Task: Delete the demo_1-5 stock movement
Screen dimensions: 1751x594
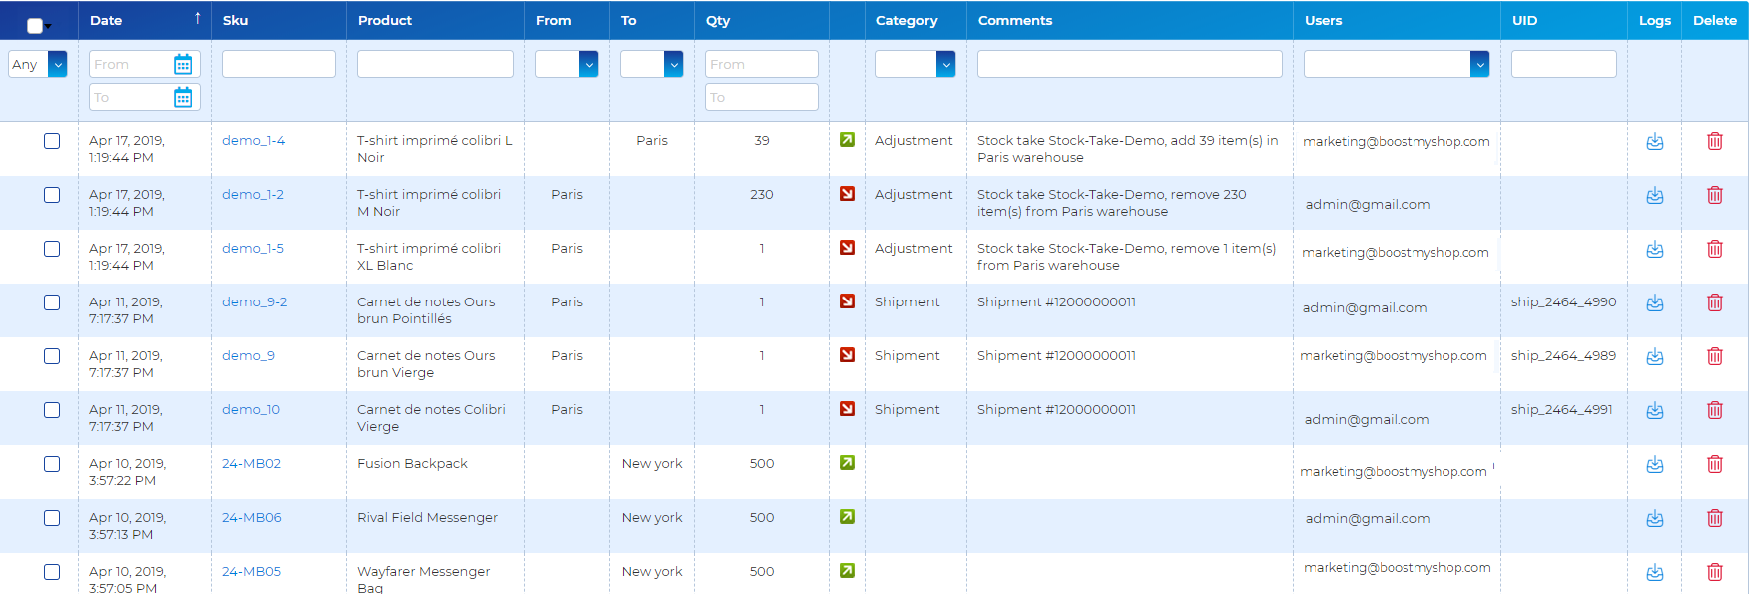Action: pos(1715,249)
